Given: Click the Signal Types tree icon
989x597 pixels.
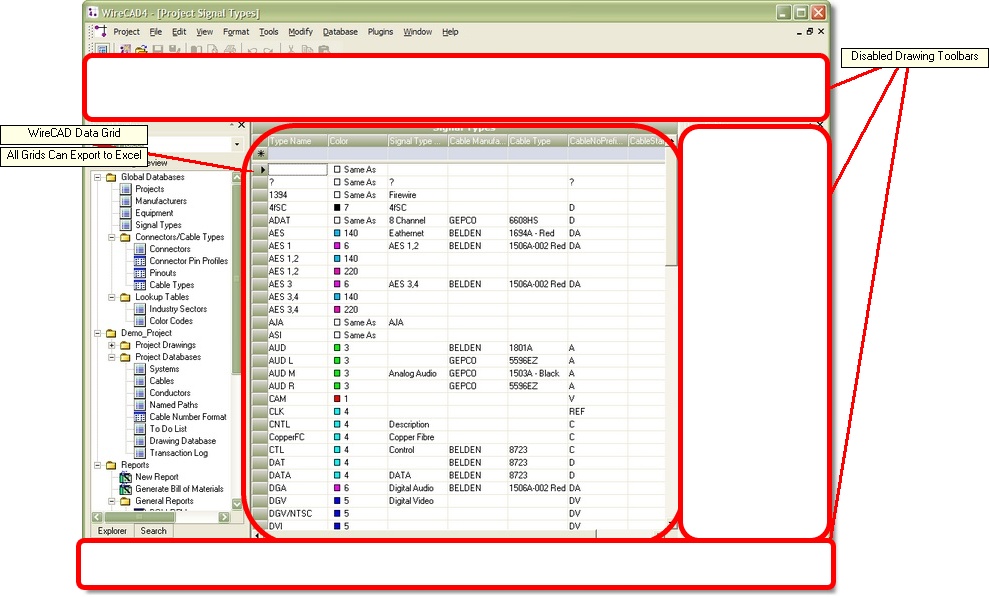Looking at the screenshot, I should [126, 225].
